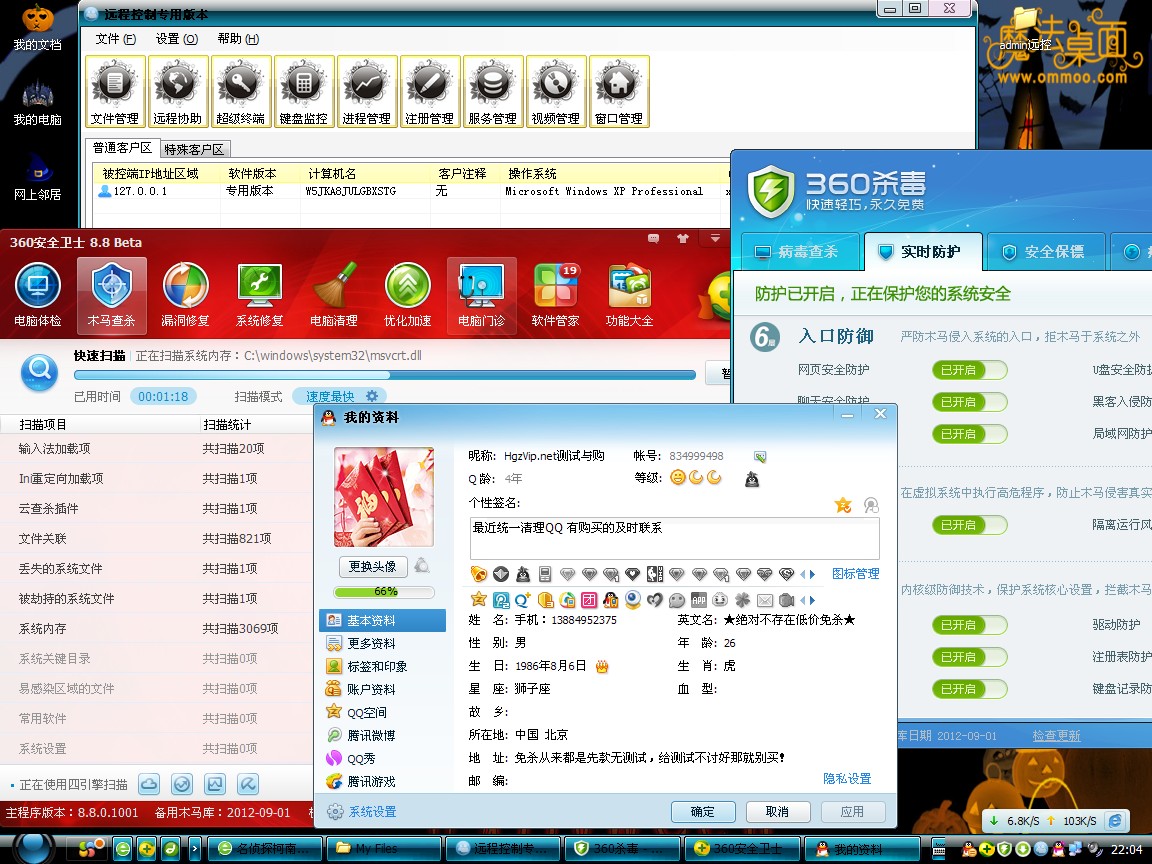Click the quick scan progress bar
This screenshot has height=864, width=1152.
click(x=384, y=375)
